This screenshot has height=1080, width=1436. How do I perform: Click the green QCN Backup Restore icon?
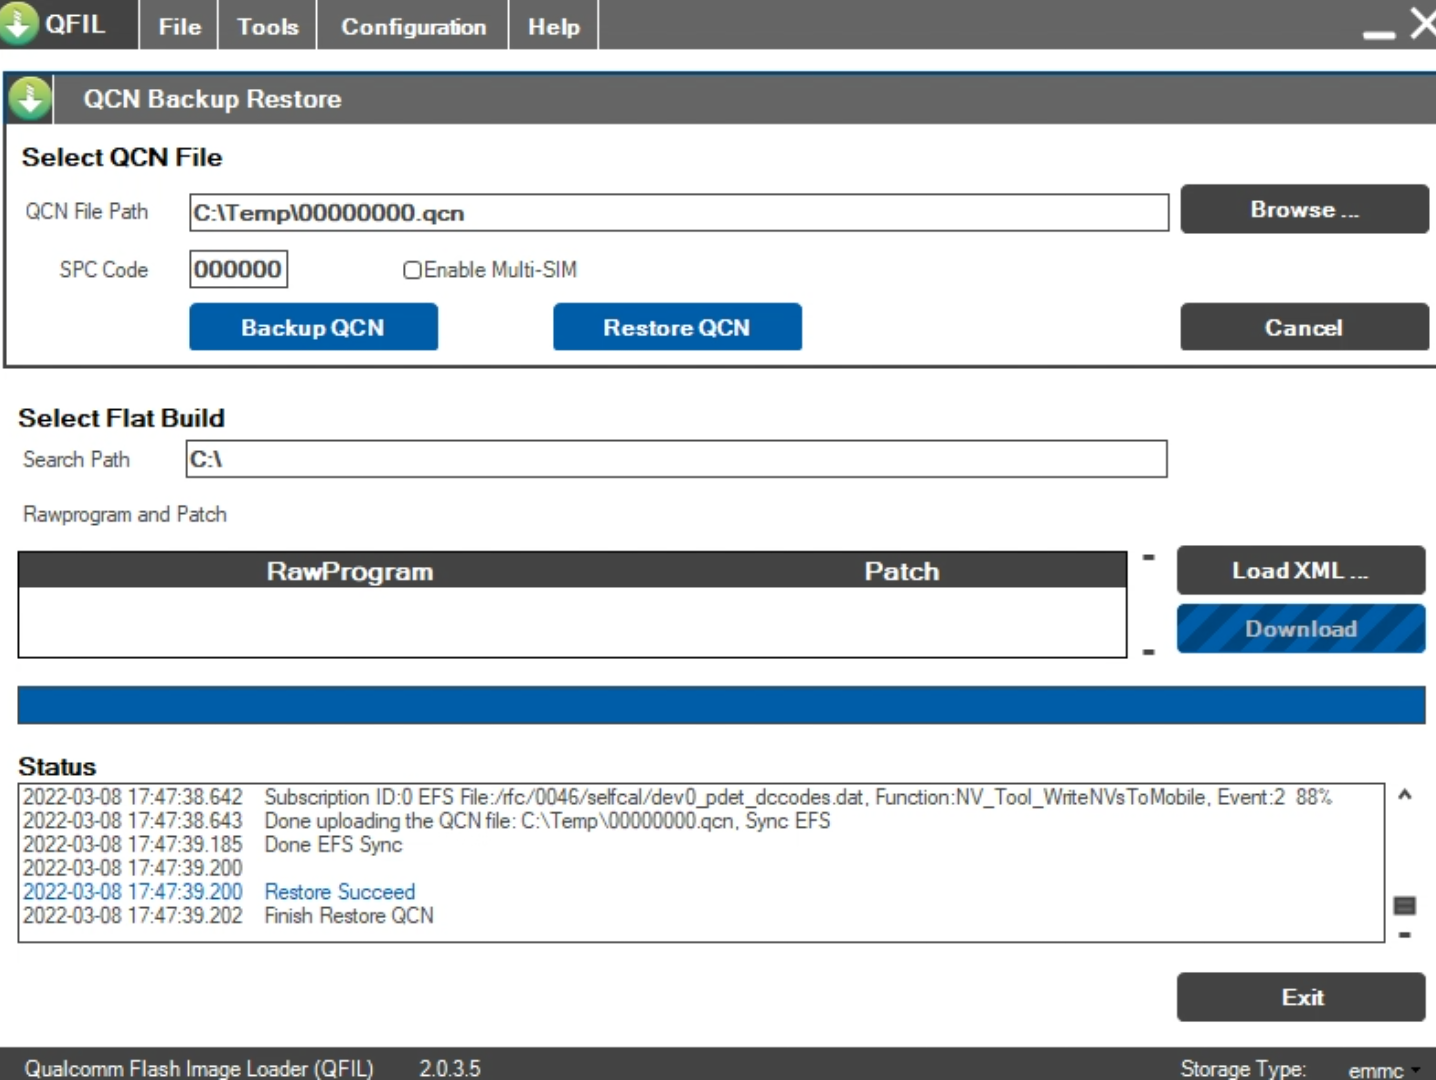30,98
